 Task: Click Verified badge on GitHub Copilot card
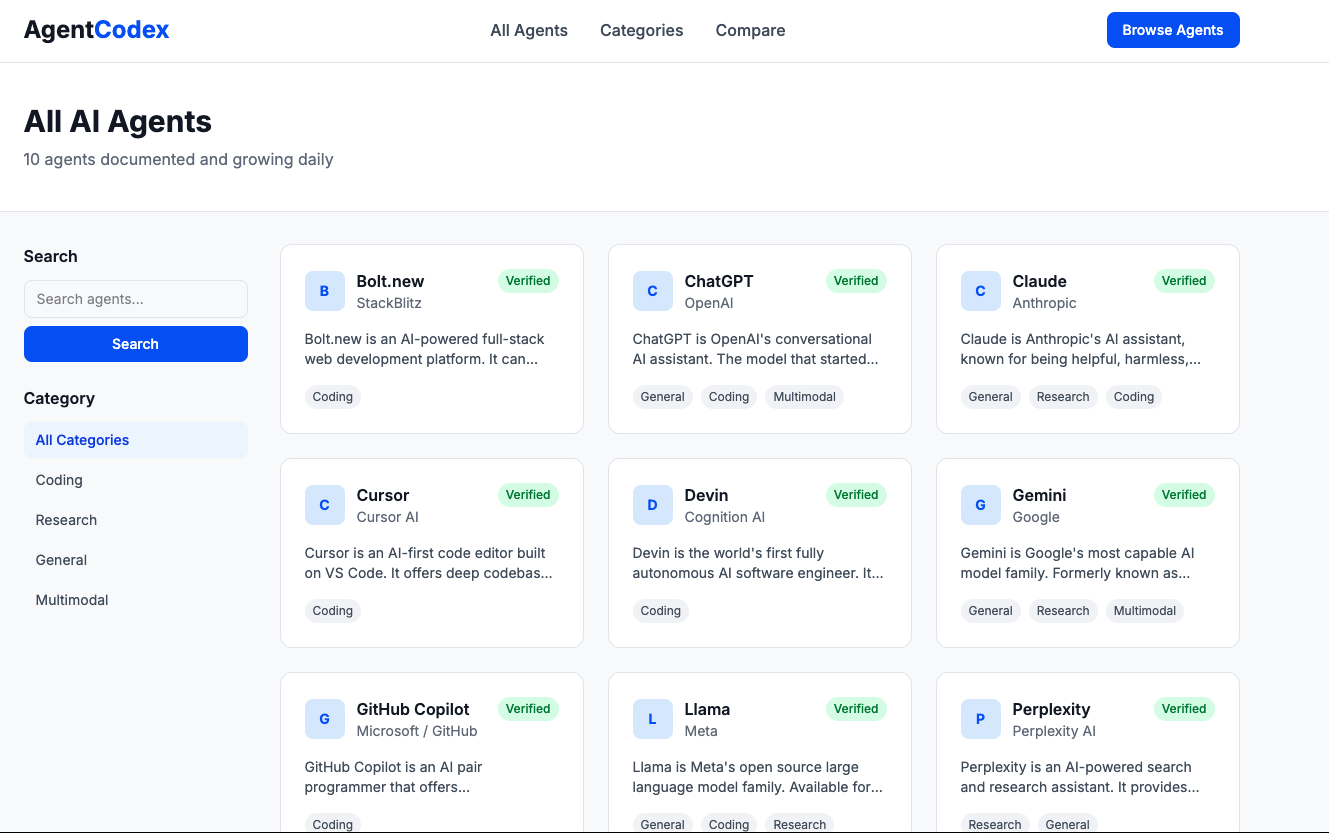[x=528, y=709]
